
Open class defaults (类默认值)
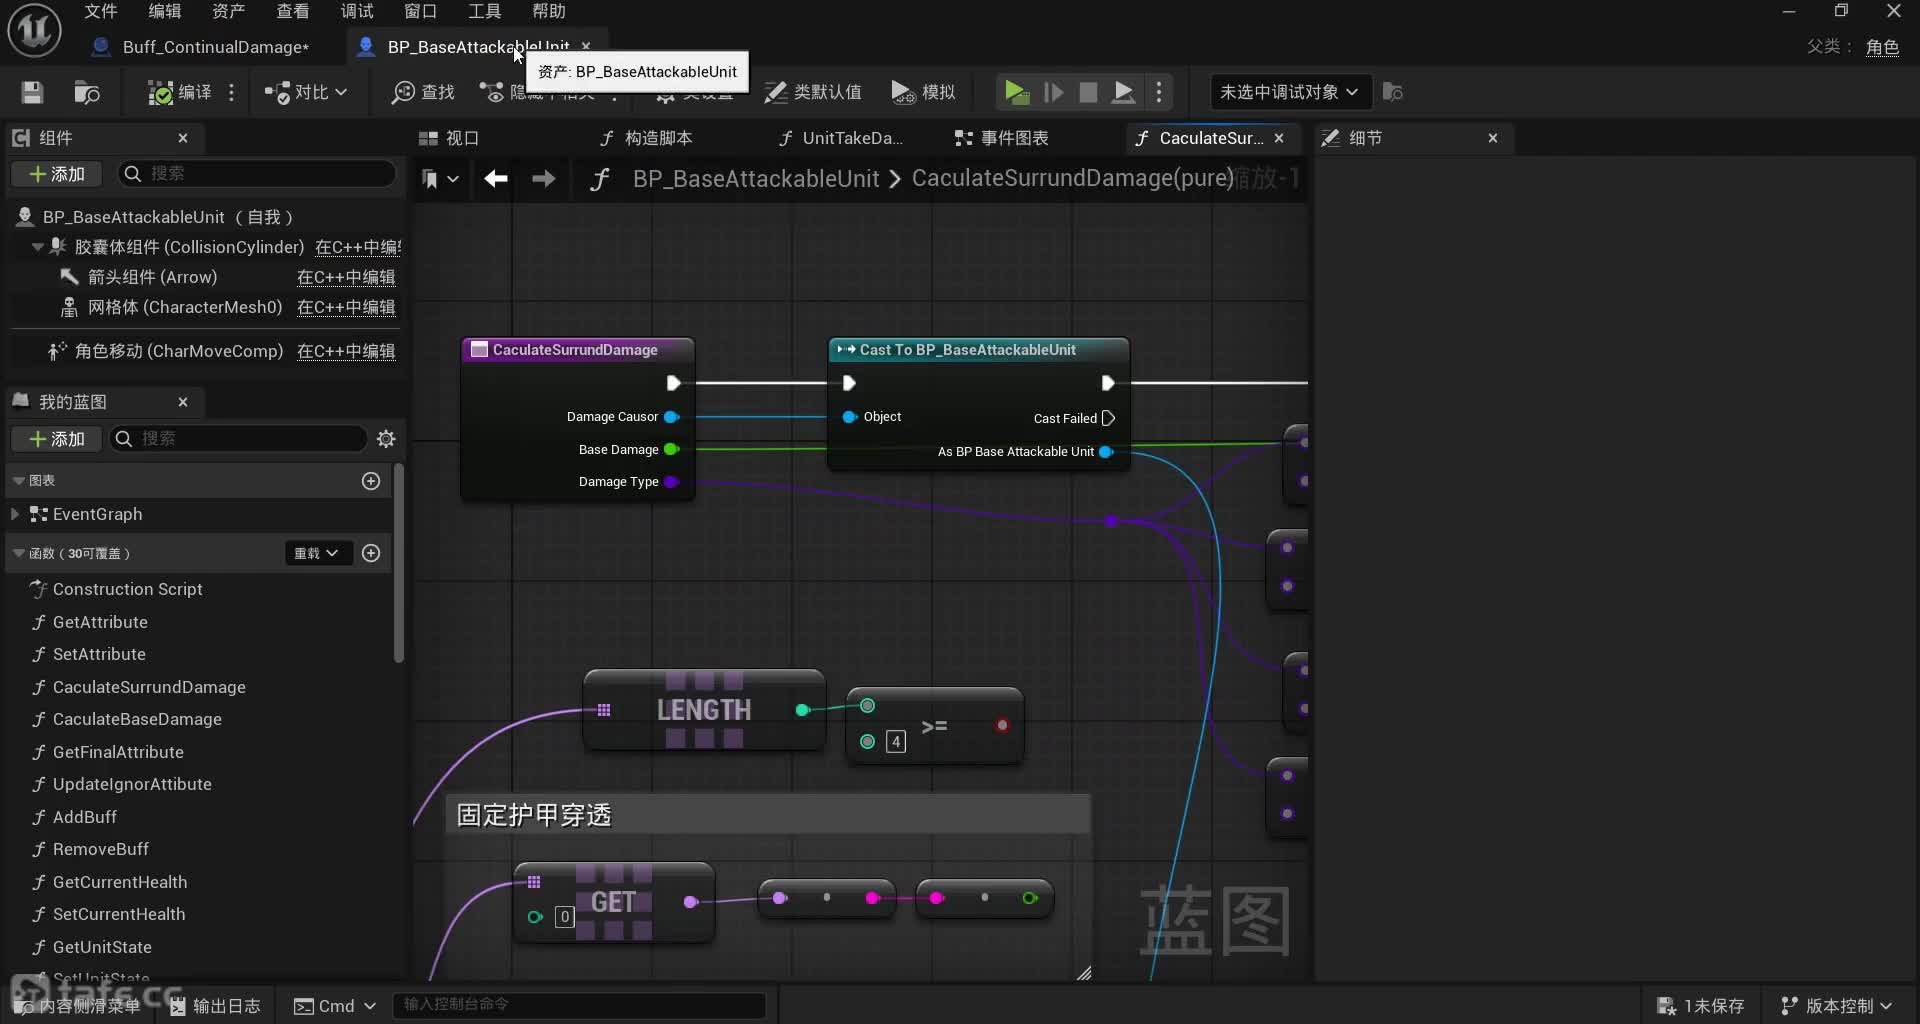(x=812, y=92)
